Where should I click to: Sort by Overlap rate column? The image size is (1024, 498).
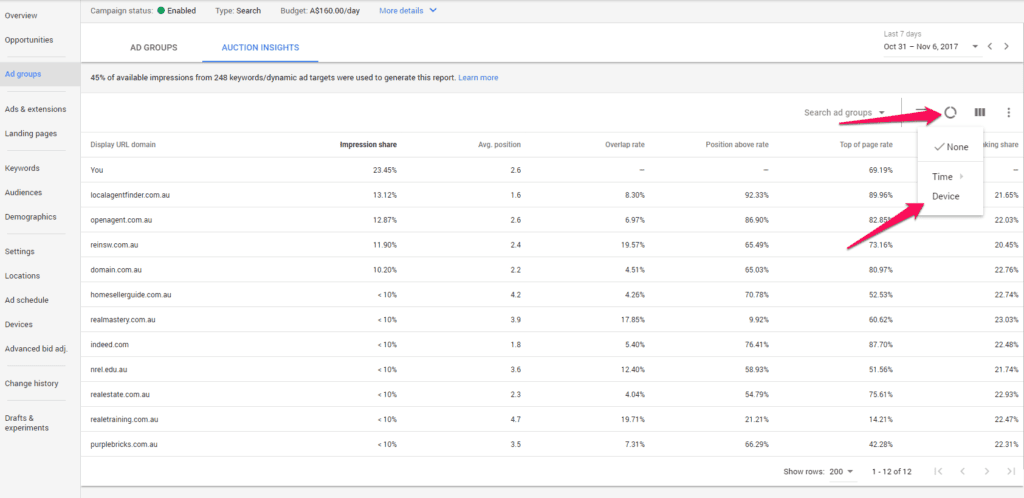point(625,144)
